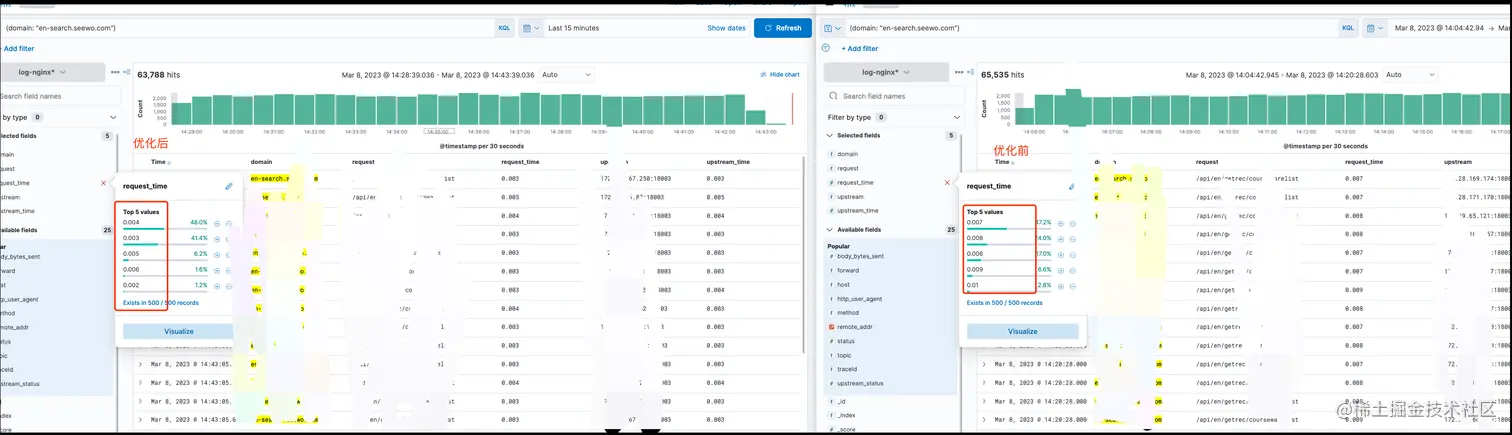Filter for value 0.007 plus icon in right popover
Viewport: 1512px width, 435px height.
[x=1060, y=223]
